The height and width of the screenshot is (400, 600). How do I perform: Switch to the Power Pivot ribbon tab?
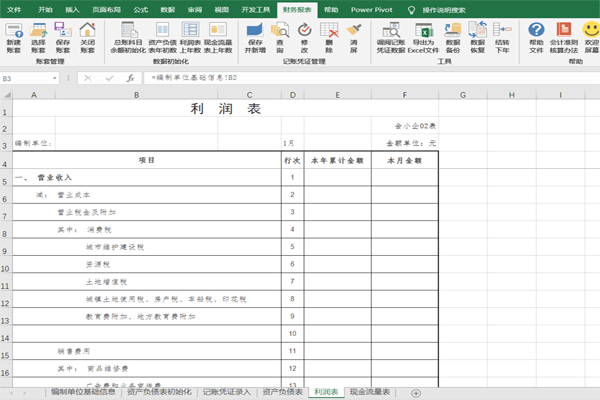click(372, 10)
